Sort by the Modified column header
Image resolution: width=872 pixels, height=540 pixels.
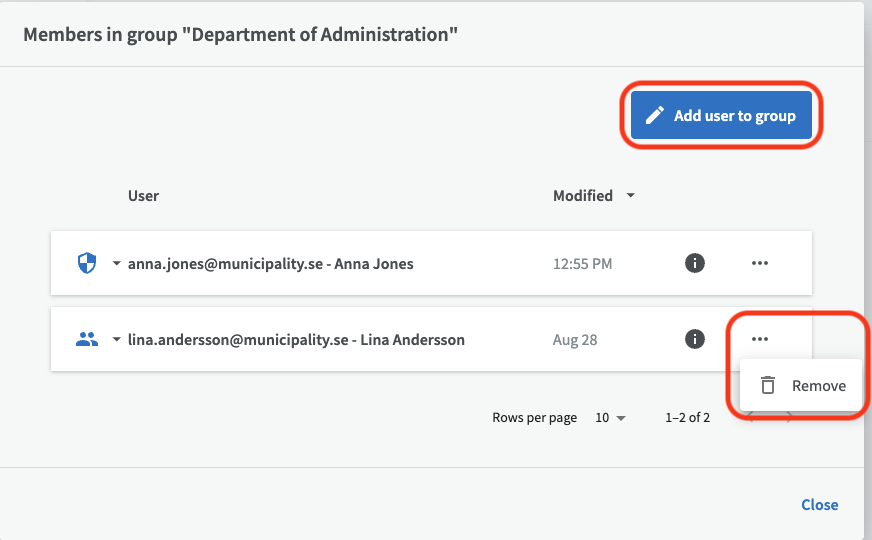(x=583, y=196)
